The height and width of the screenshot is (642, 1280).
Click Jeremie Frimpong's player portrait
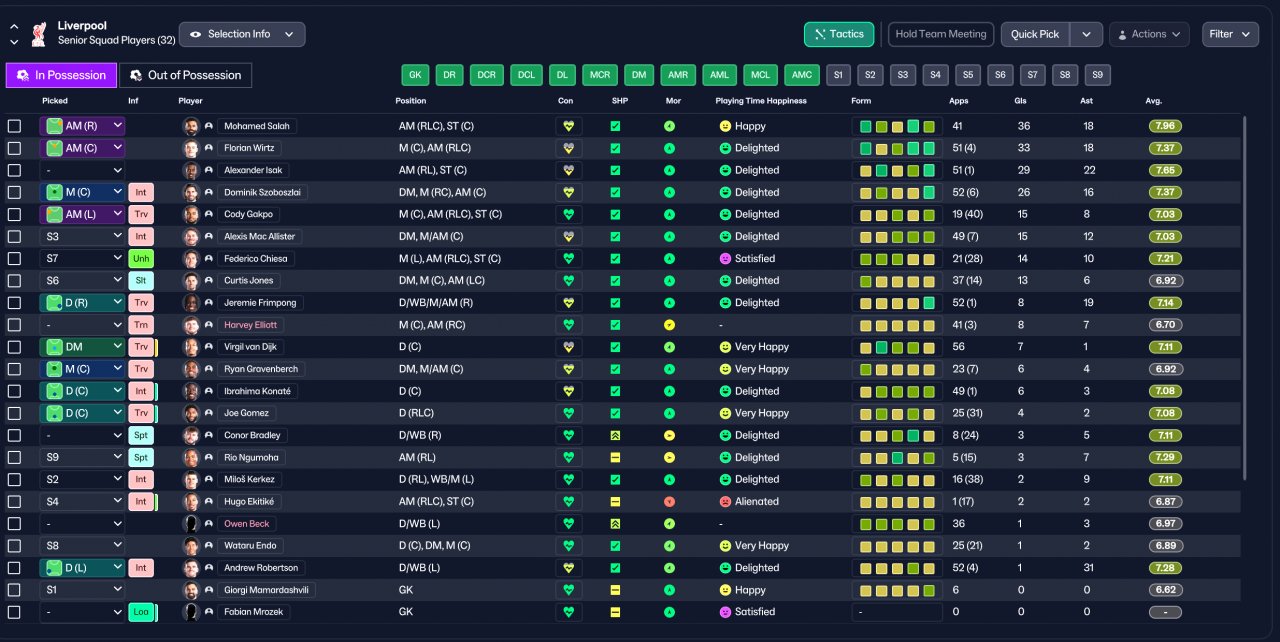point(191,303)
